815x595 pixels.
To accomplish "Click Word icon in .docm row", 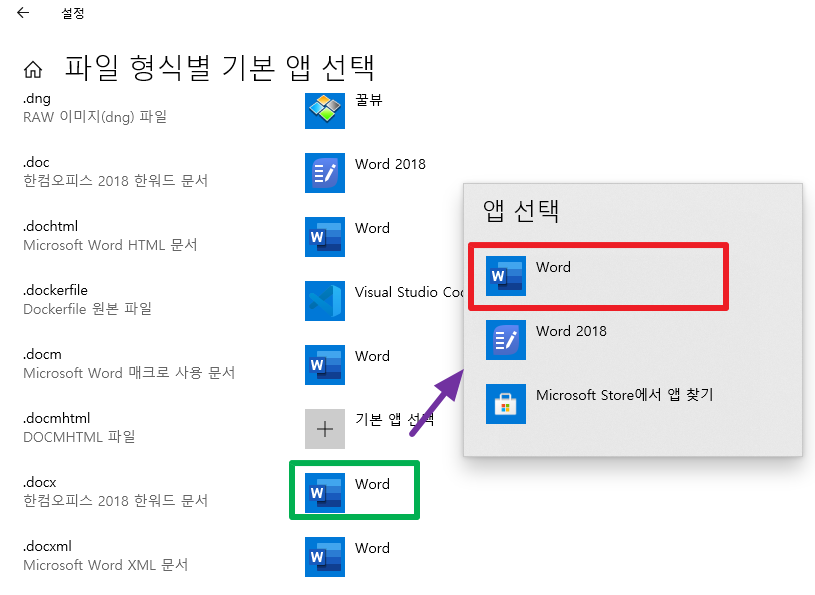I will 325,365.
